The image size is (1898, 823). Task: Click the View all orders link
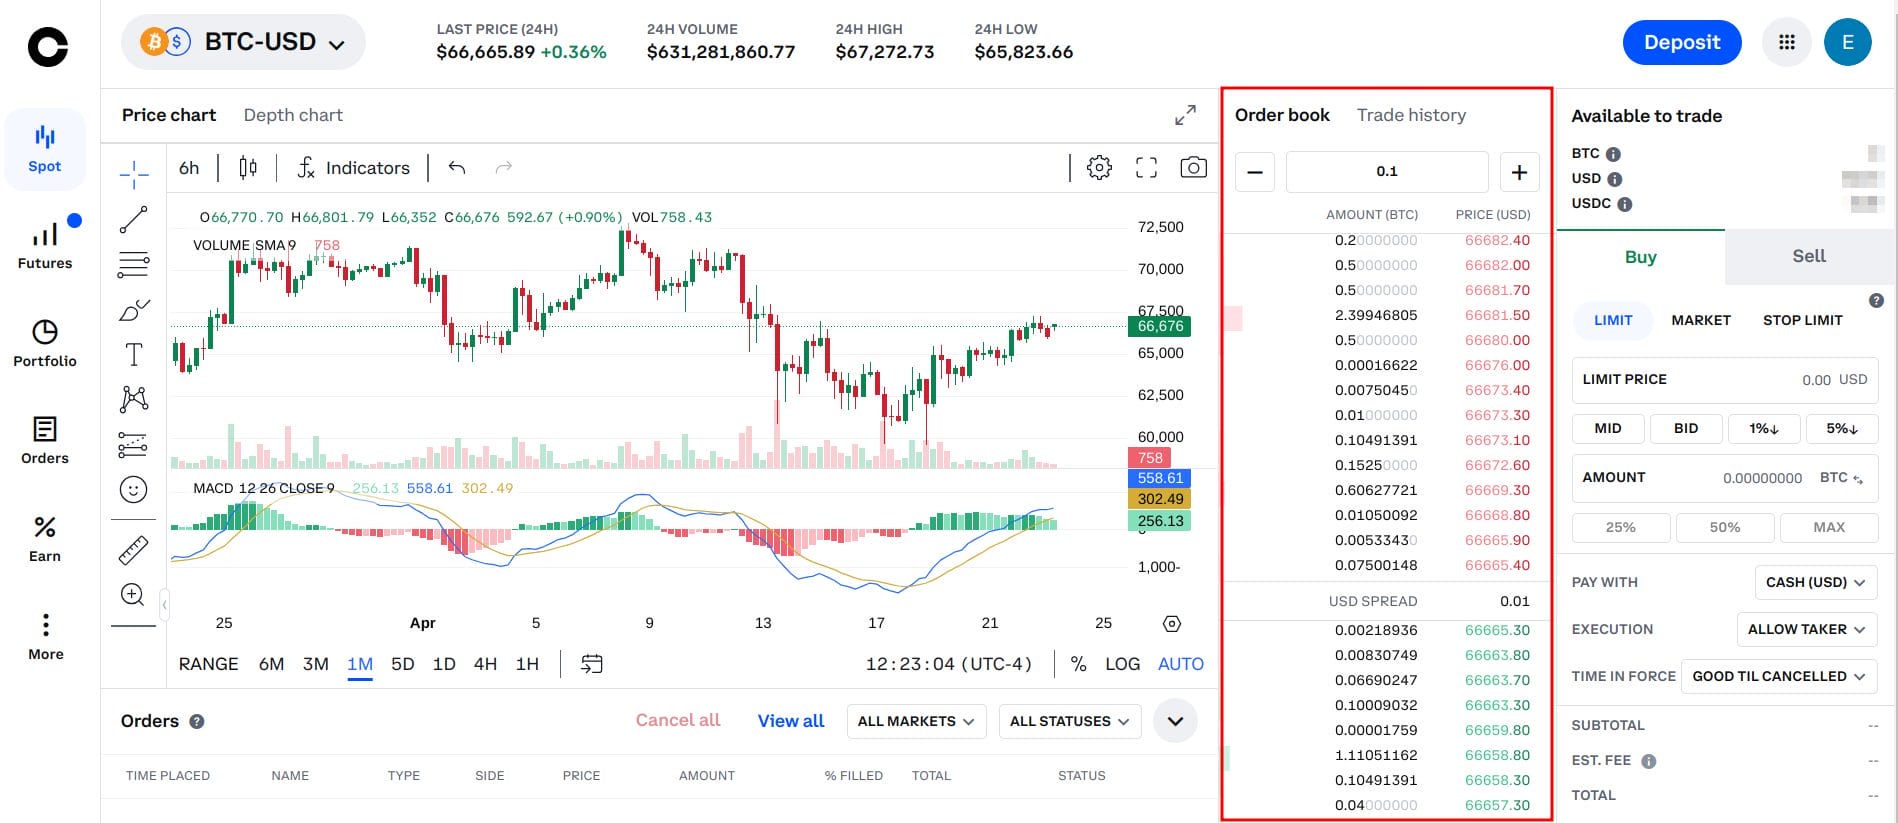pos(791,721)
